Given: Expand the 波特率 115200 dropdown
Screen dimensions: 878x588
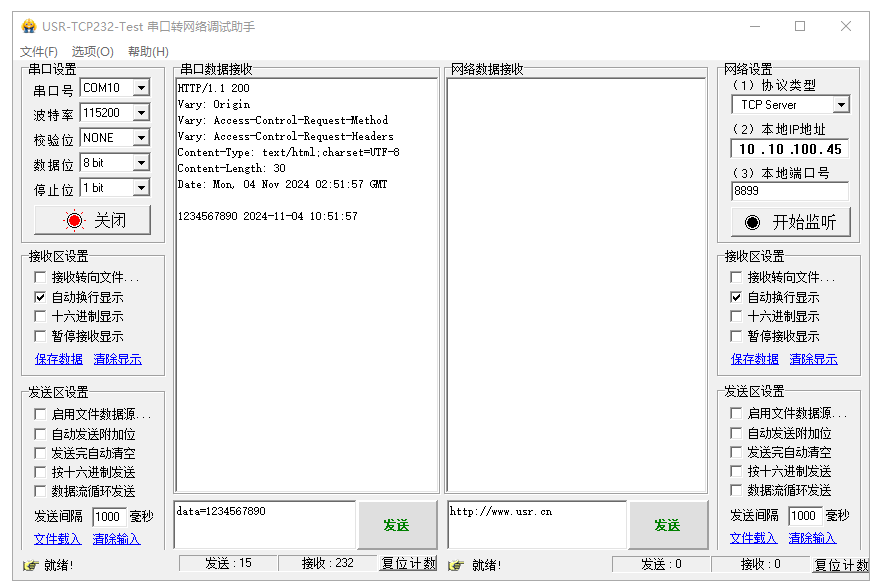Looking at the screenshot, I should pyautogui.click(x=142, y=113).
